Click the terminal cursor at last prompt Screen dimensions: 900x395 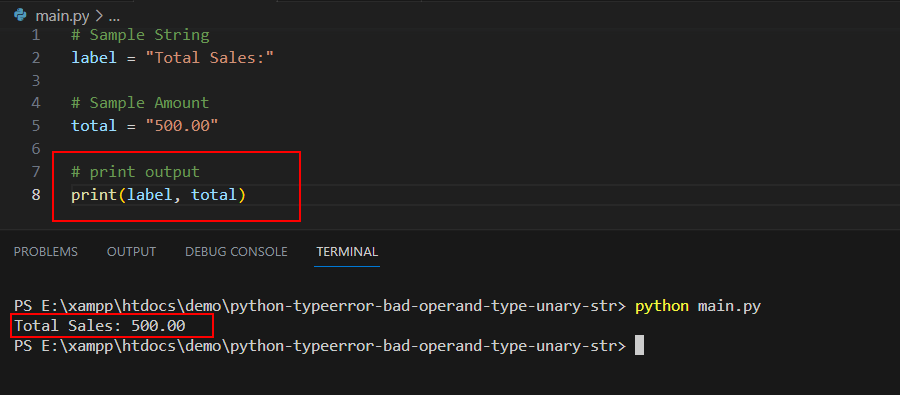(639, 346)
